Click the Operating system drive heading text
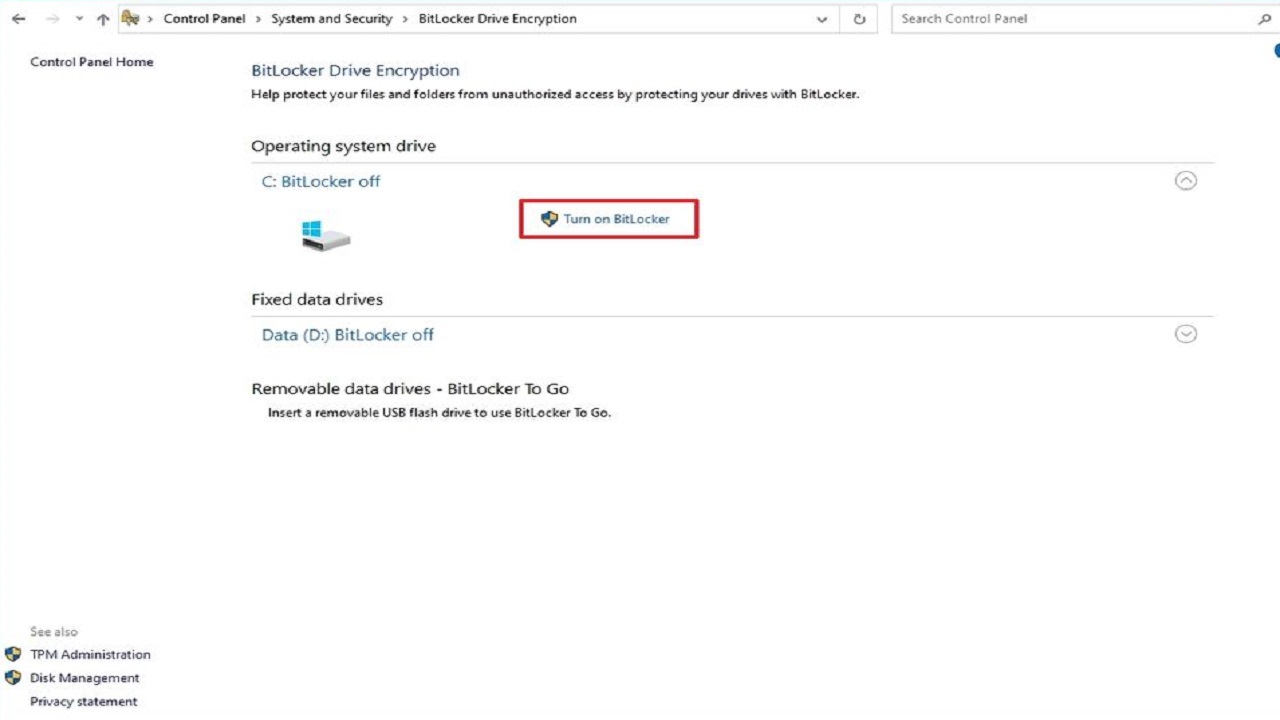This screenshot has height=720, width=1280. pyautogui.click(x=343, y=146)
